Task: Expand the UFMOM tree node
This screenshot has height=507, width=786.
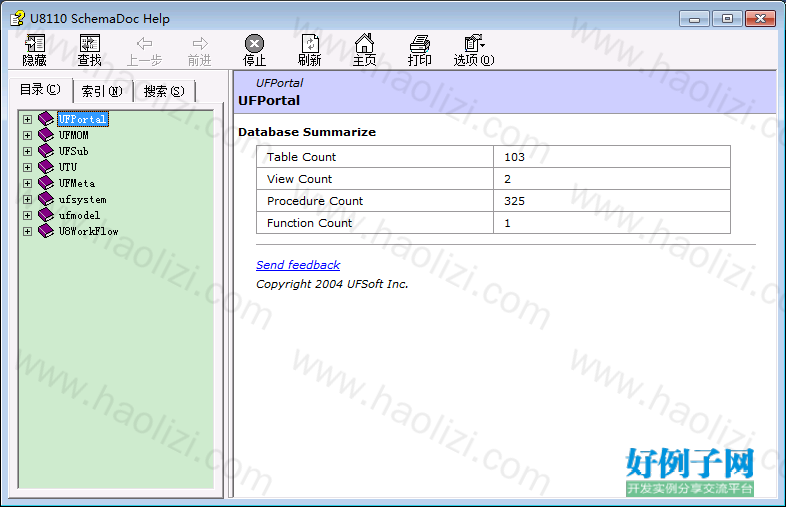Action: [28, 135]
